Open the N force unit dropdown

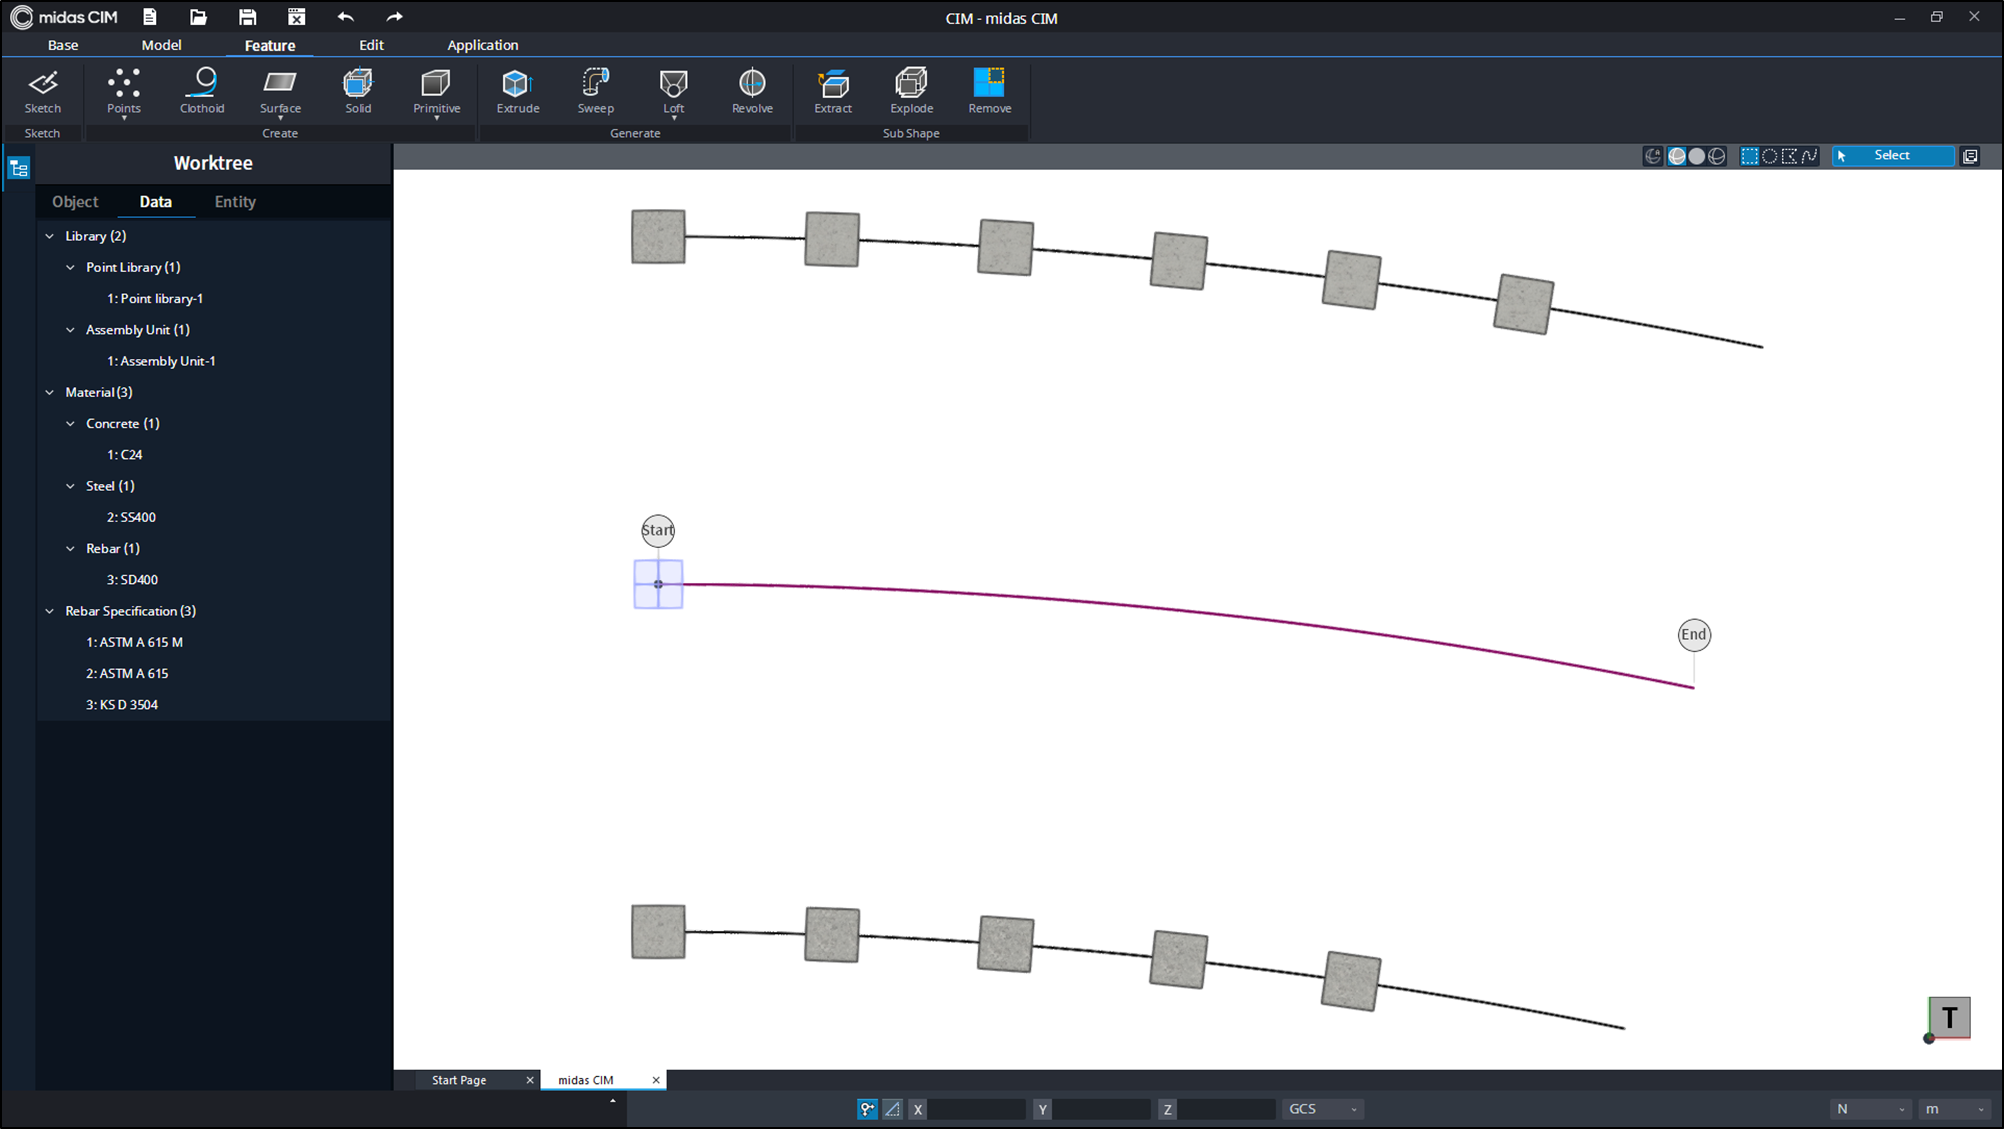coord(1870,1109)
